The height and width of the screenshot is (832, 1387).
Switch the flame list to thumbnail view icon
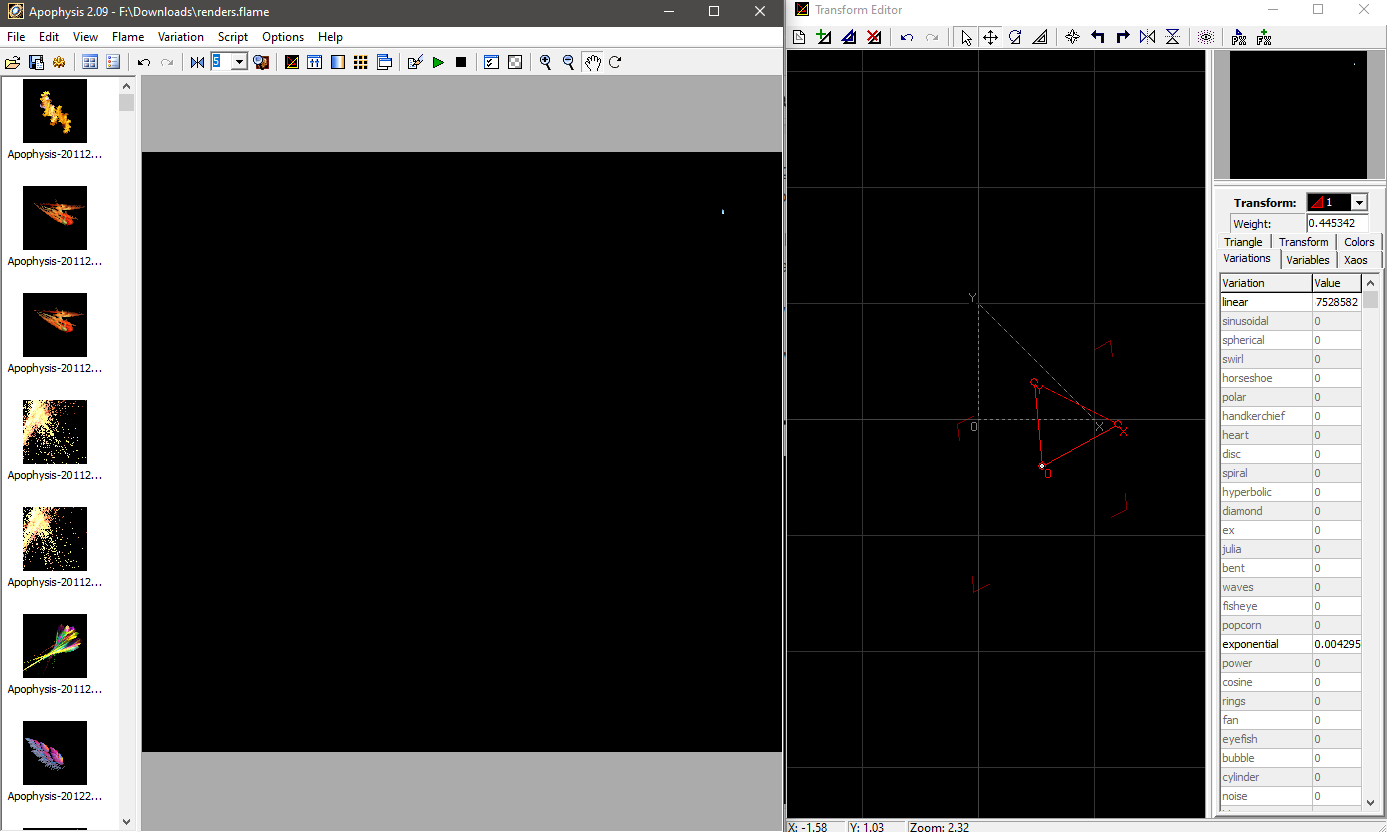click(x=90, y=62)
